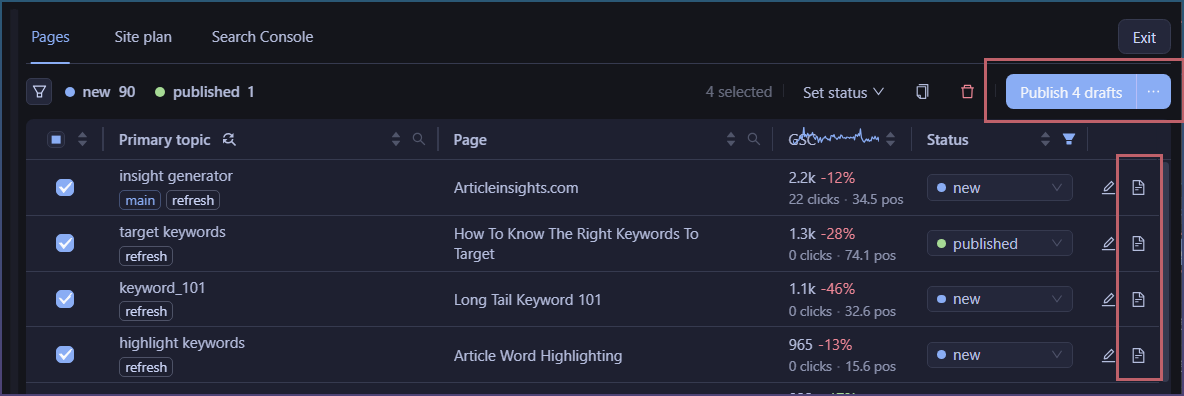Click the target keywords topic name

coord(173,231)
